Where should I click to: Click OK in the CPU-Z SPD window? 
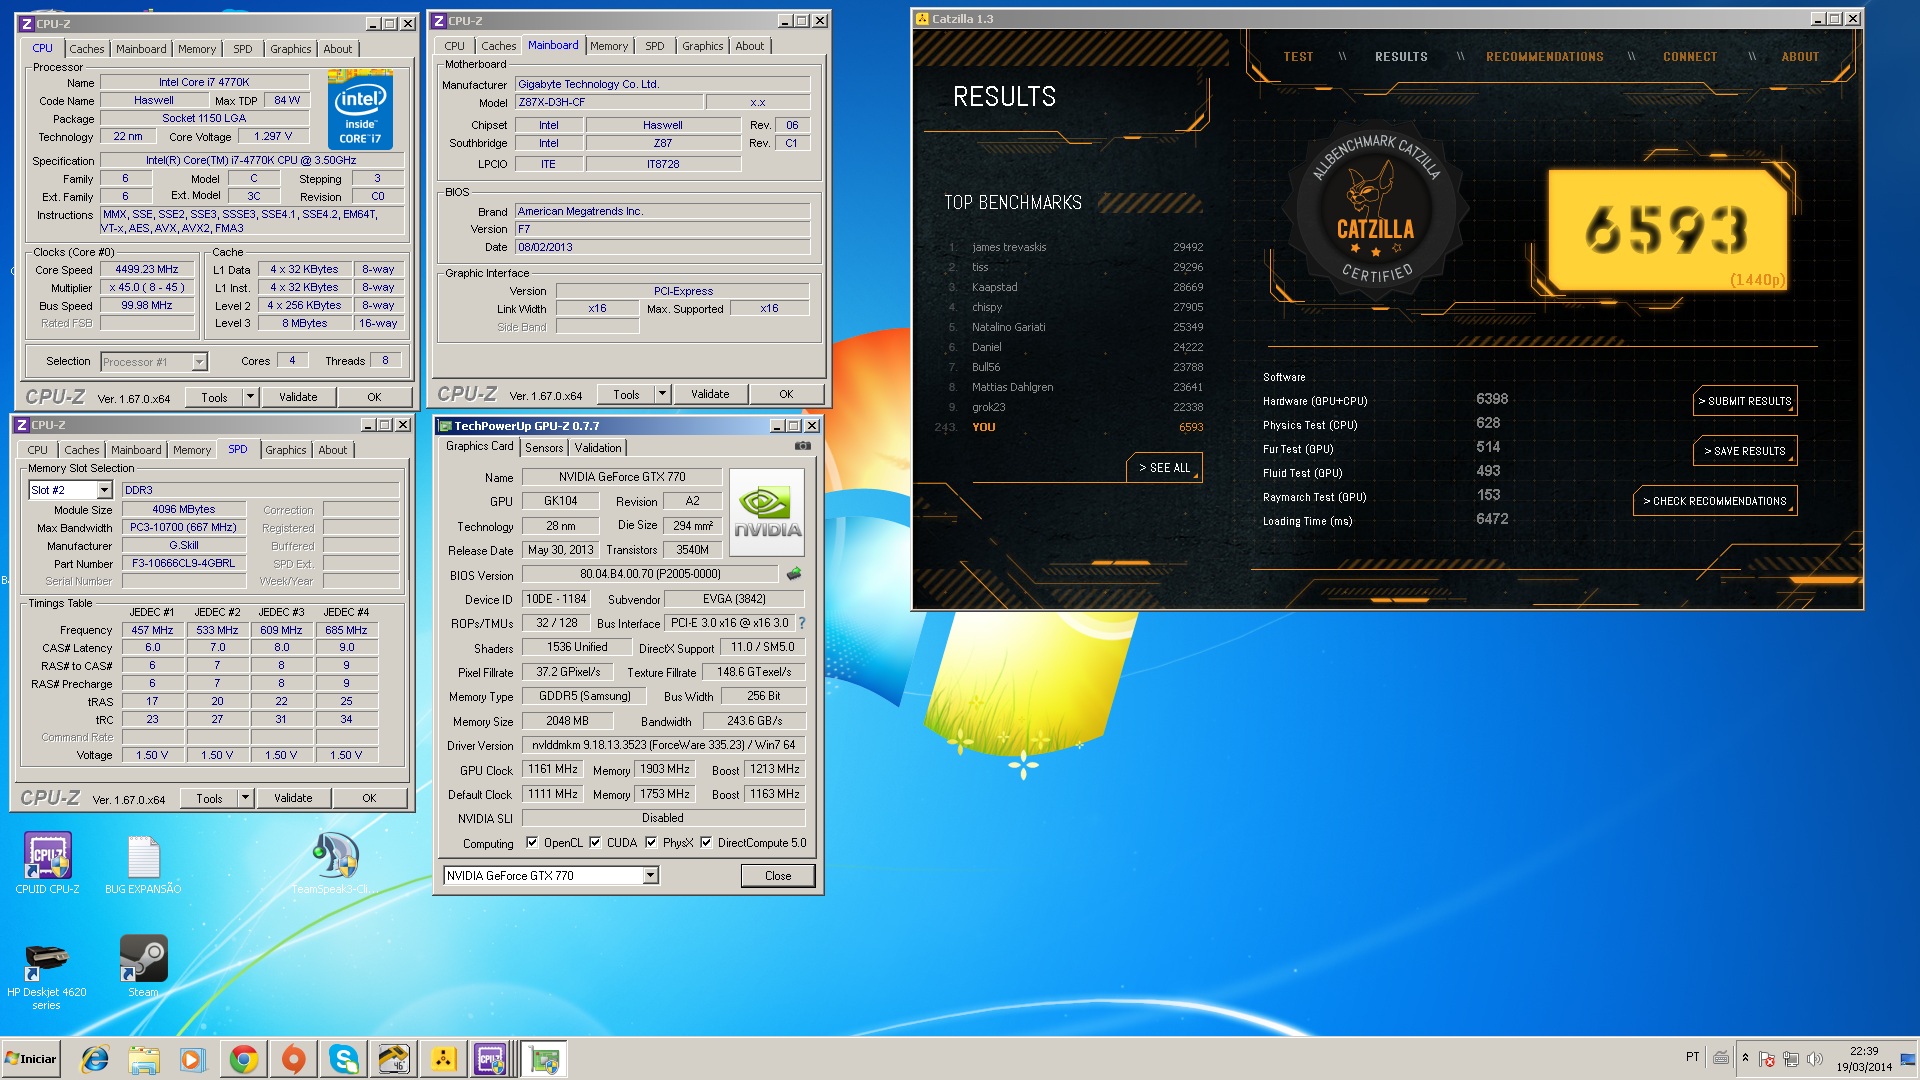coord(369,798)
